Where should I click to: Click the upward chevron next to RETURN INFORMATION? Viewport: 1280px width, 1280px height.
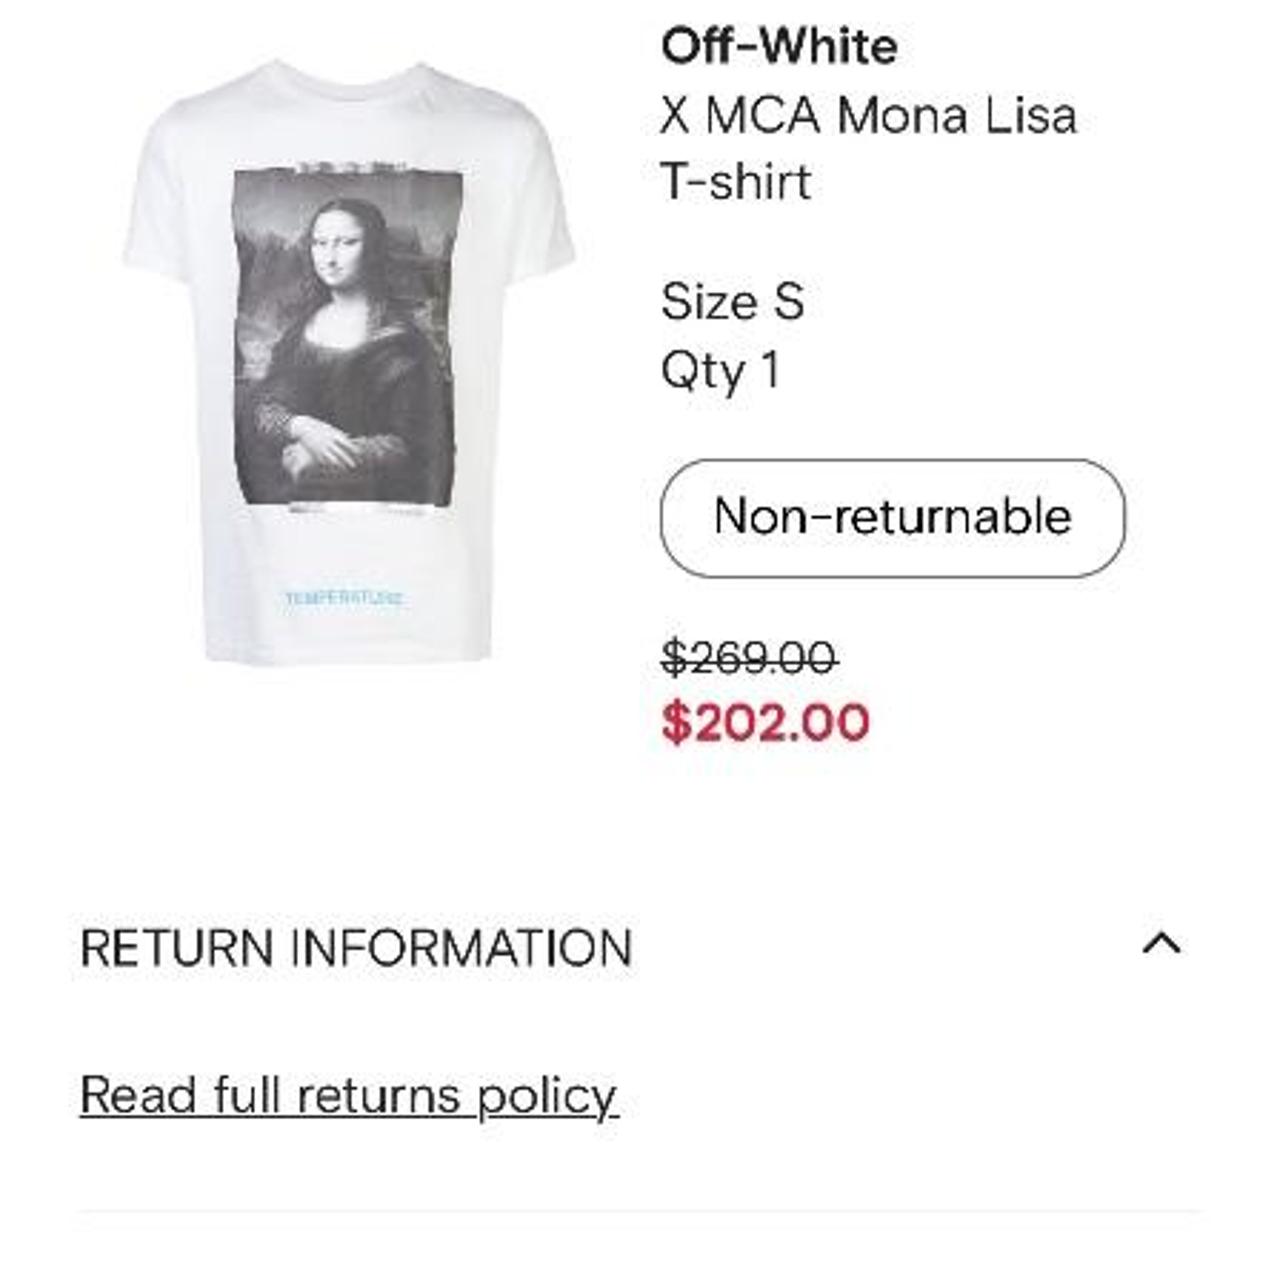coord(1160,942)
